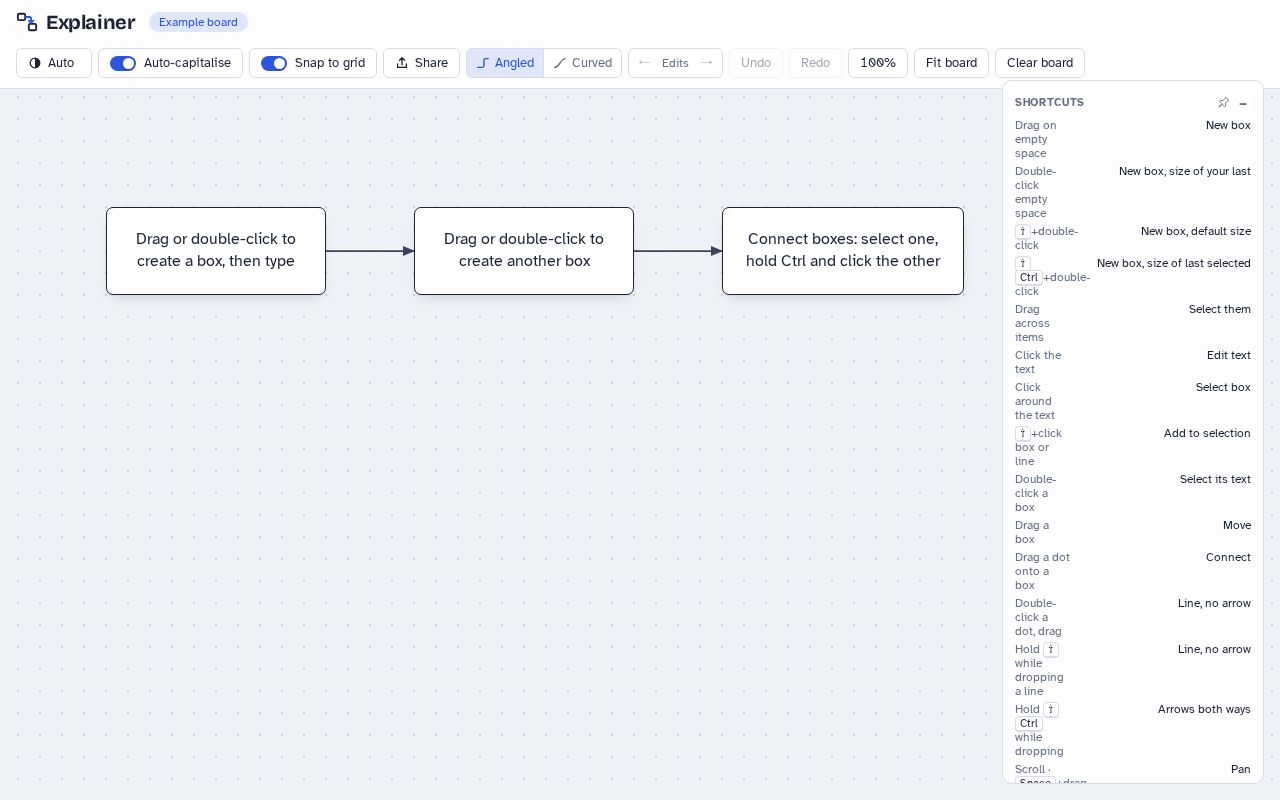Click the 'Edits' label in toolbar
Image resolution: width=1280 pixels, height=800 pixels.
[x=675, y=63]
